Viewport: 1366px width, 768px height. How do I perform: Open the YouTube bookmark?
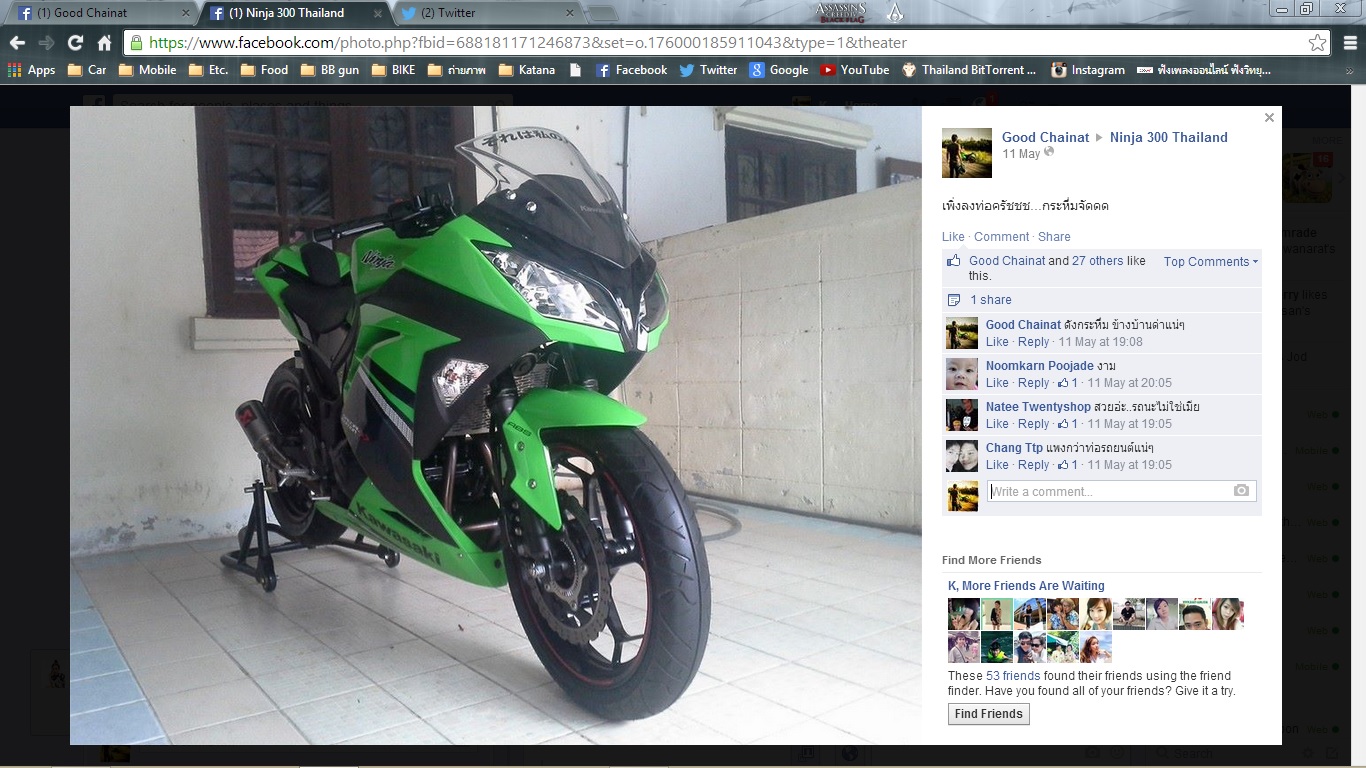click(855, 70)
